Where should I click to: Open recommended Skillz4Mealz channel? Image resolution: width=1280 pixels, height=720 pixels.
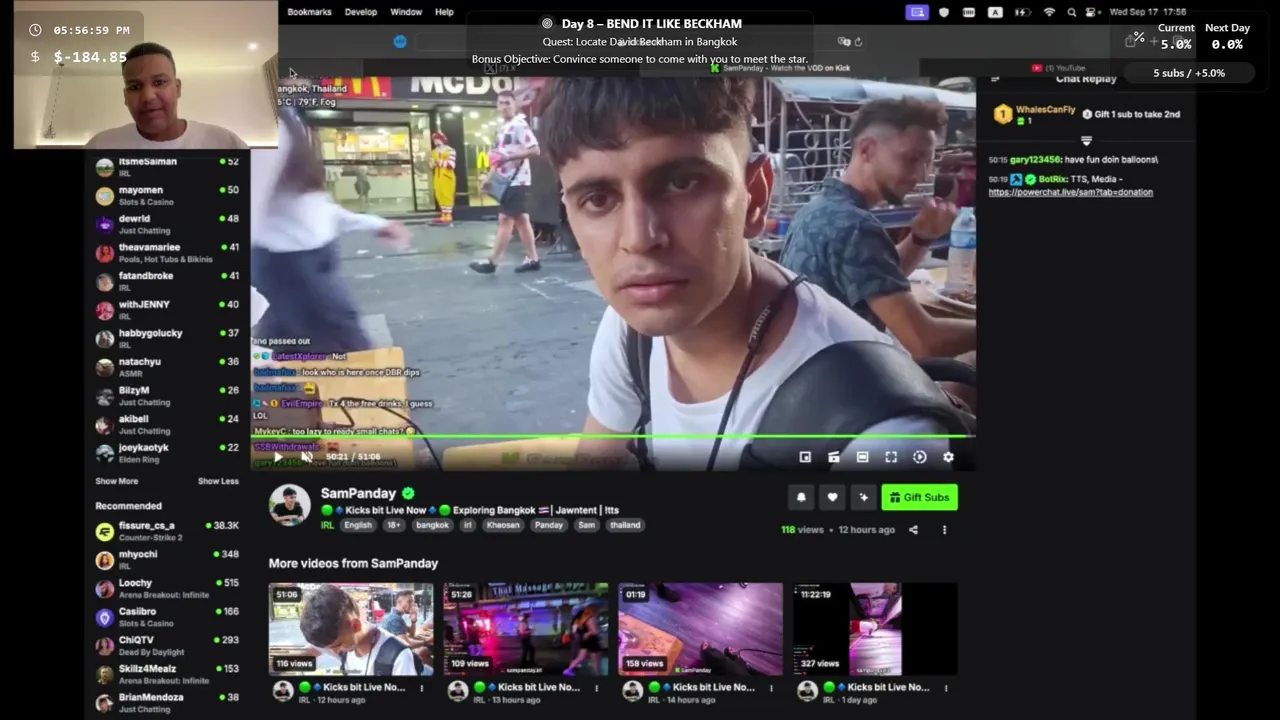(167, 674)
